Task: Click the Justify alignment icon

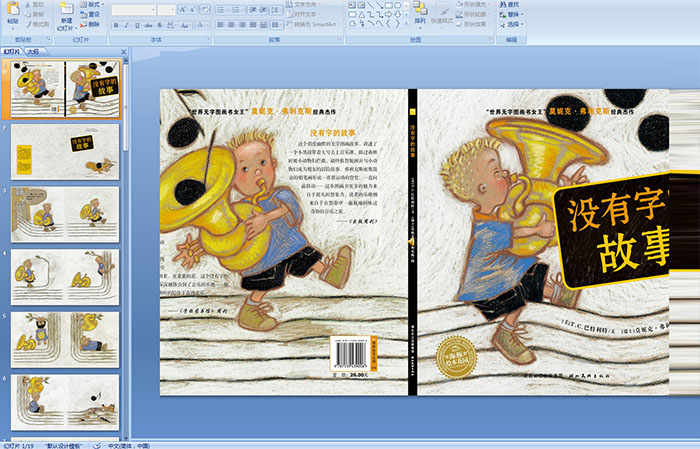Action: (253, 25)
